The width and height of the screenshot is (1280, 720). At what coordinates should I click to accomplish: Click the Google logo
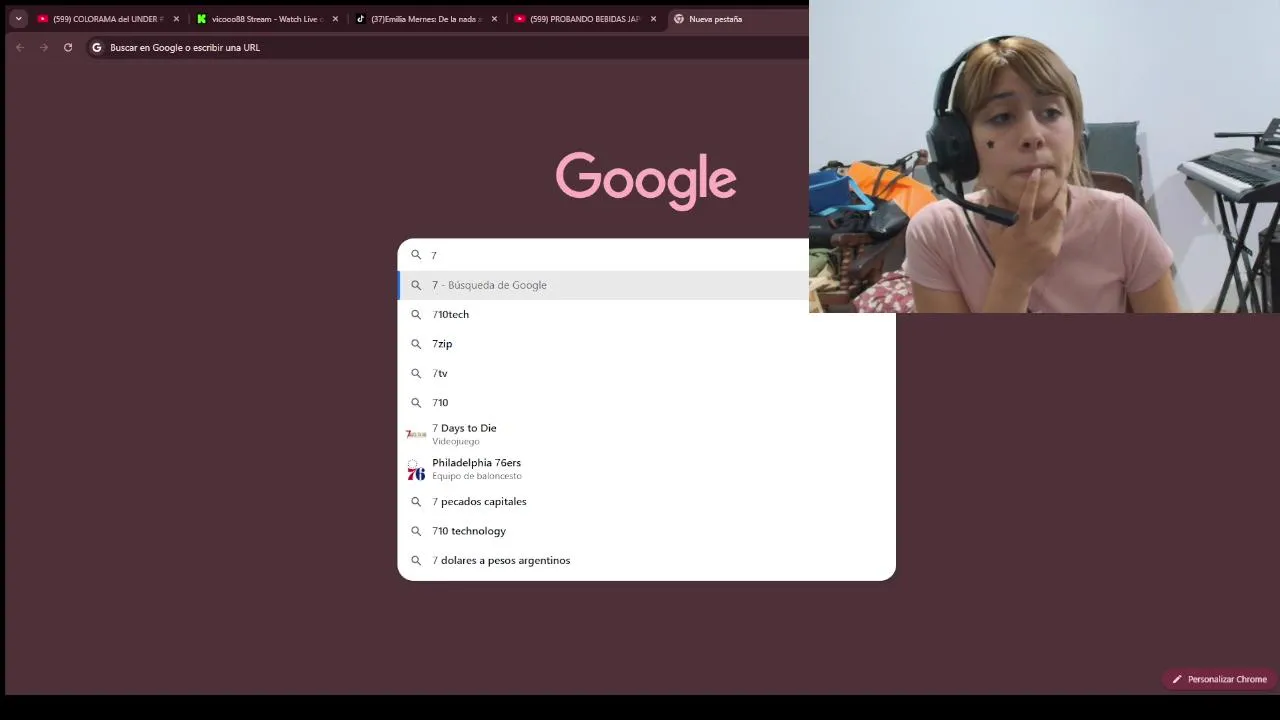[x=646, y=181]
